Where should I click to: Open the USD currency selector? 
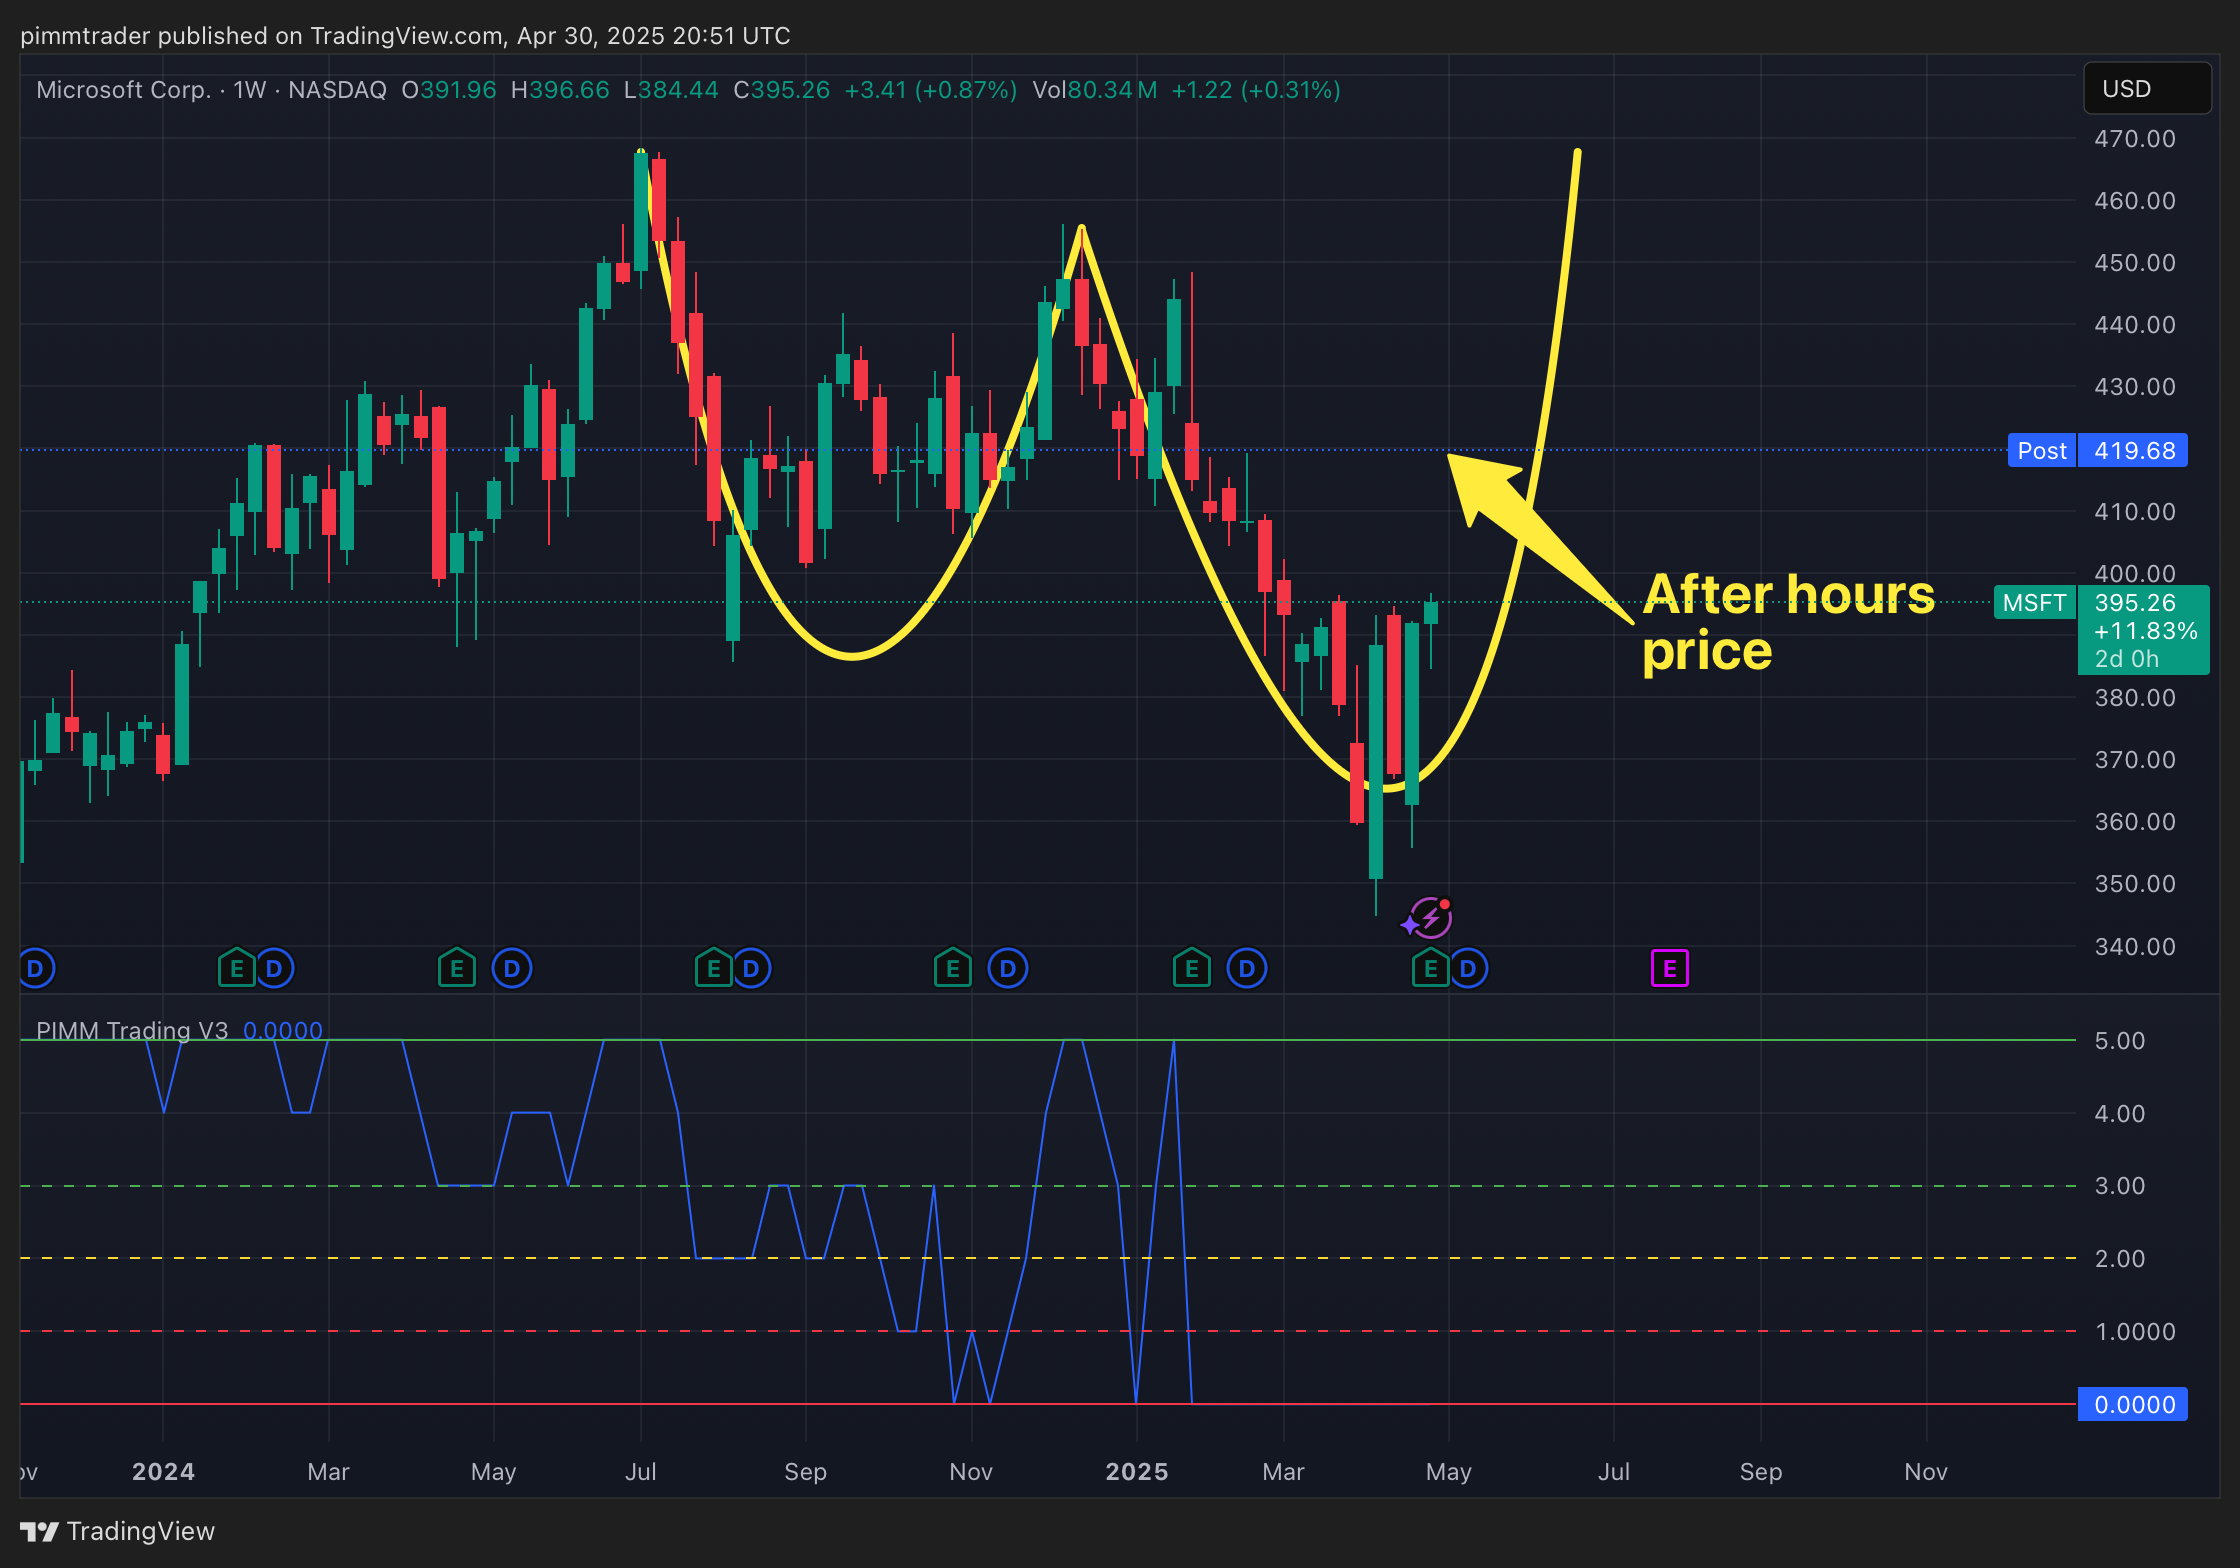(x=2146, y=89)
